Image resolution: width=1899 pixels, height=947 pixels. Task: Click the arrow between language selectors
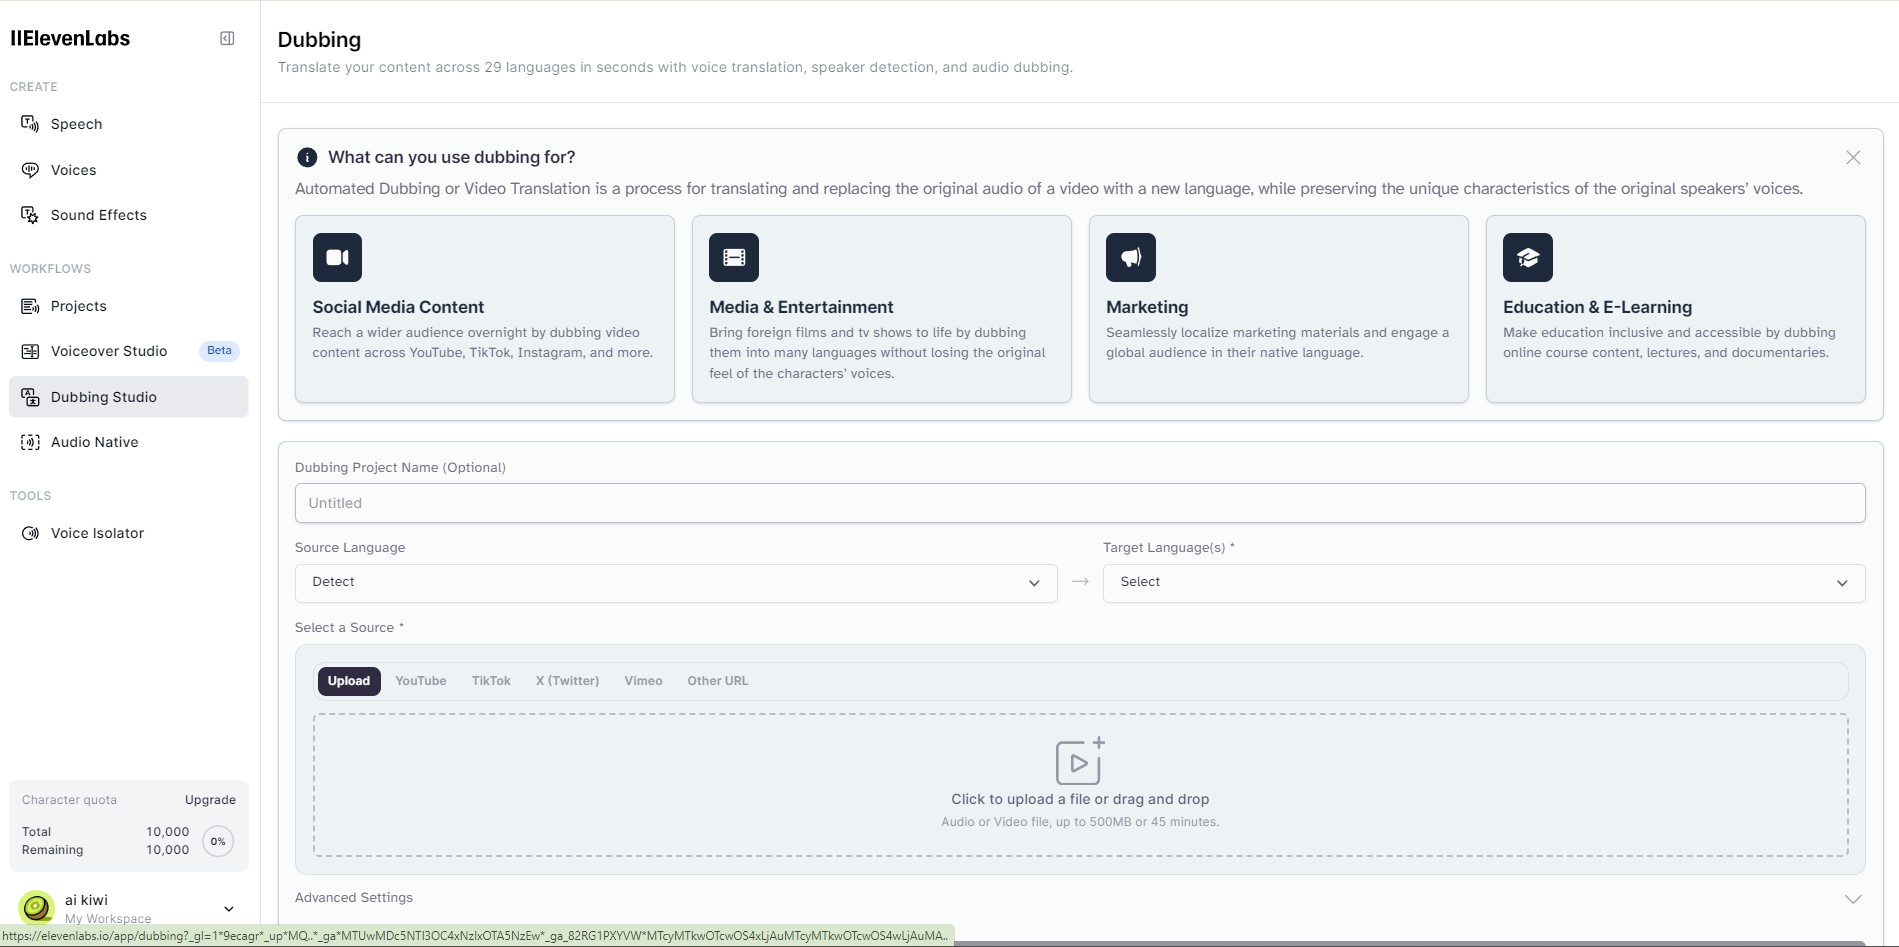pos(1080,582)
